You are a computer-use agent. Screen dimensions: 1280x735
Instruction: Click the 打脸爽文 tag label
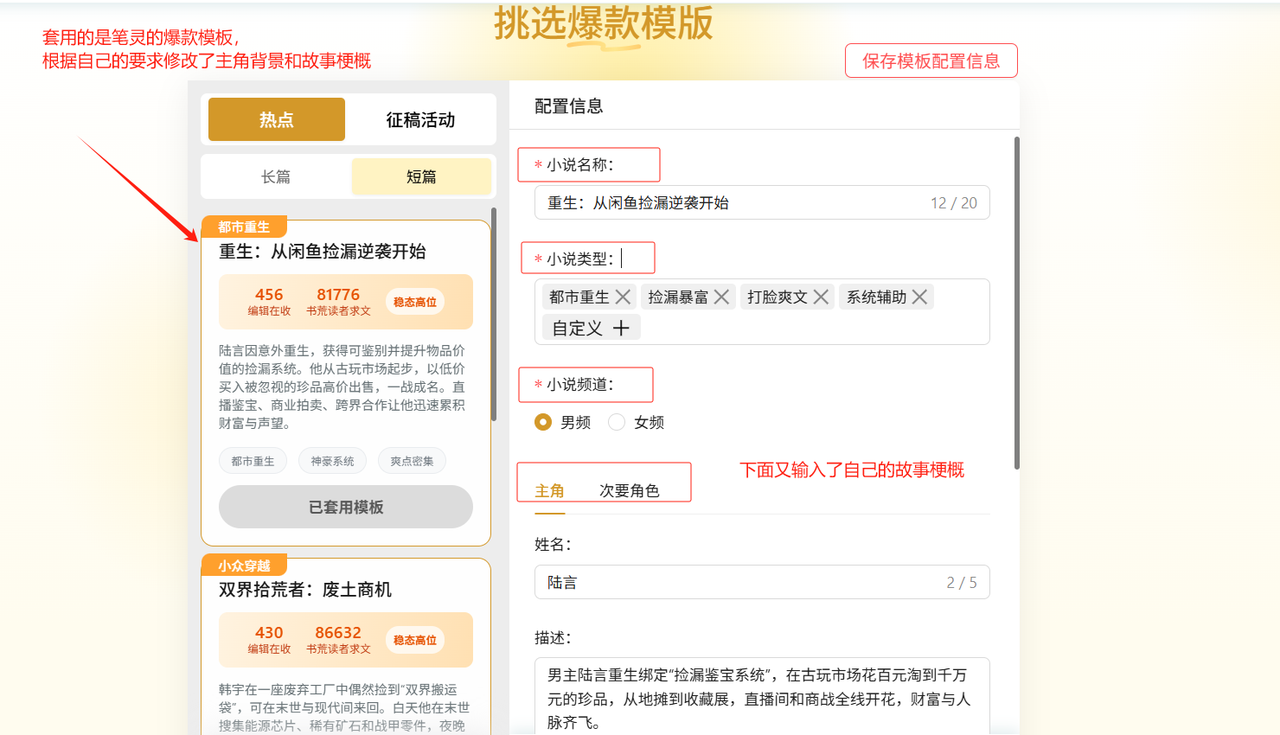(777, 297)
